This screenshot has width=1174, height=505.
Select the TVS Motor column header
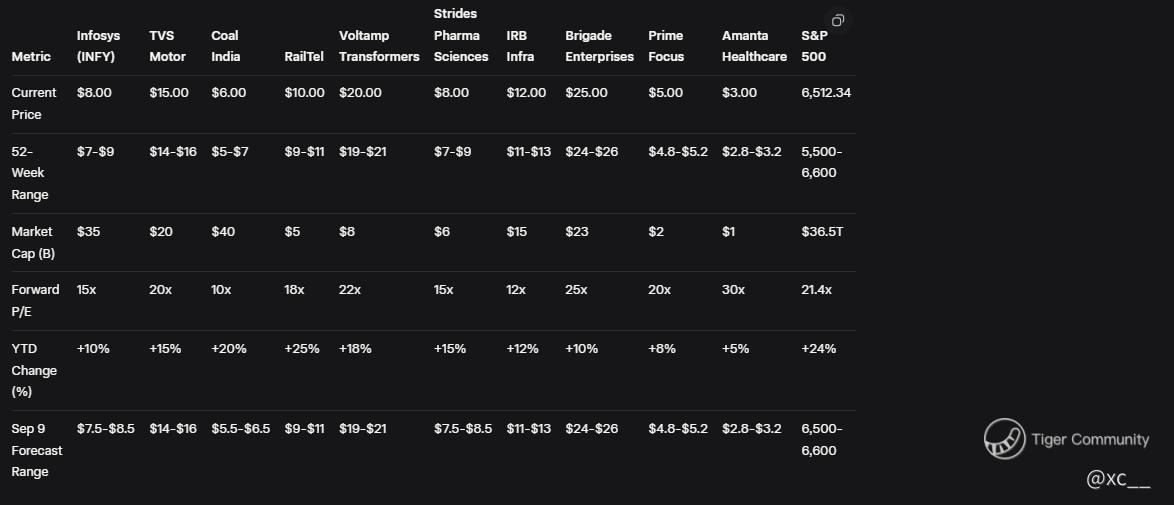coord(167,46)
